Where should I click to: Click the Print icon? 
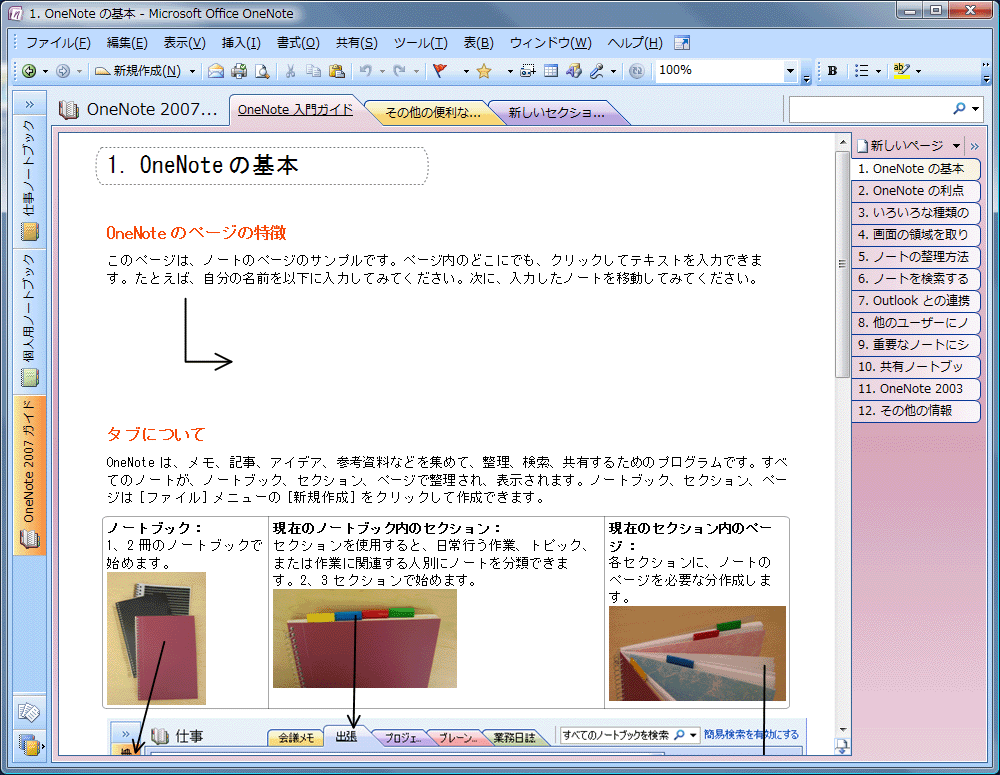pos(239,71)
